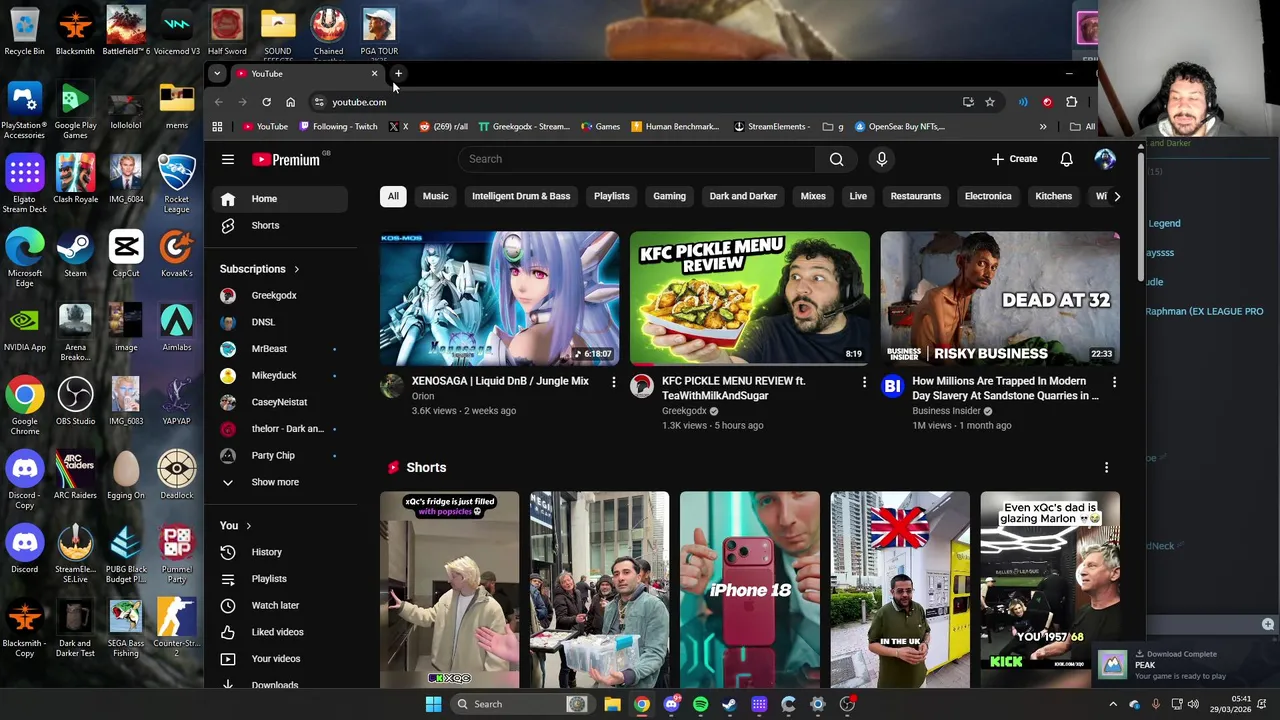The width and height of the screenshot is (1280, 720).
Task: Show overflow bookmarks chevron
Action: [1043, 127]
